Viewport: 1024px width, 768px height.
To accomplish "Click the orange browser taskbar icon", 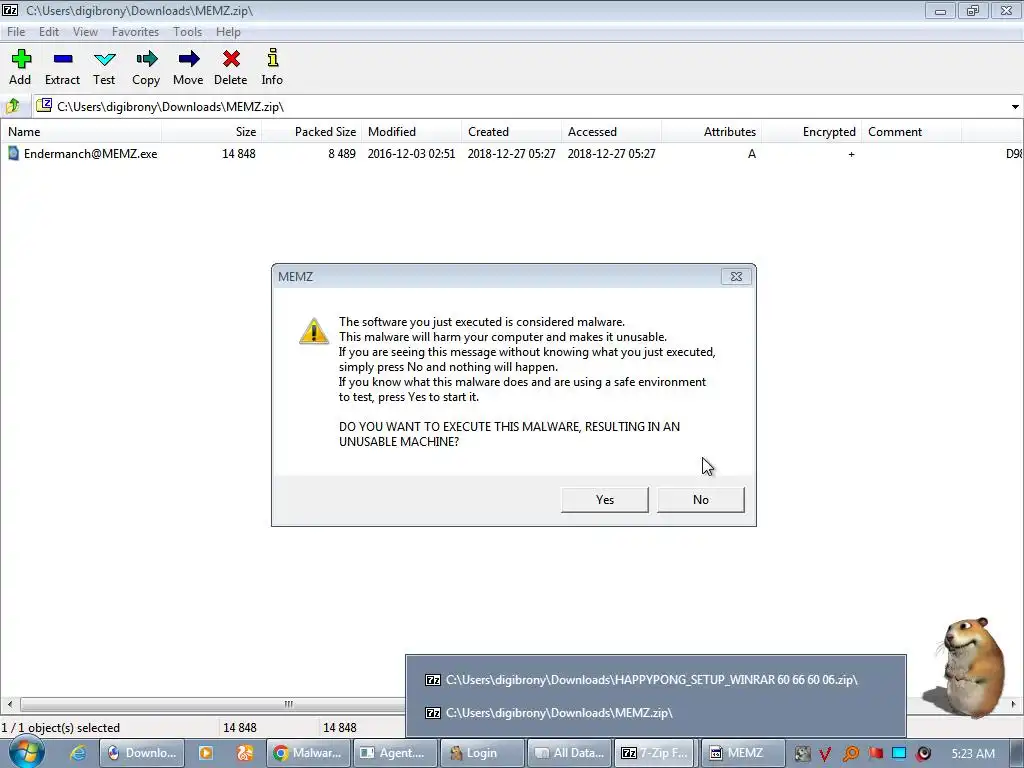I will (245, 753).
